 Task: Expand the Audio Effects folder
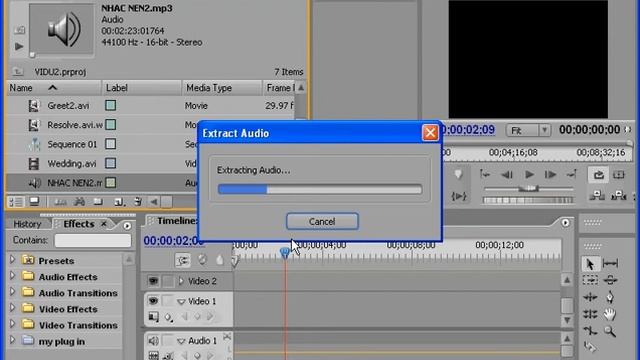[x=12, y=276]
